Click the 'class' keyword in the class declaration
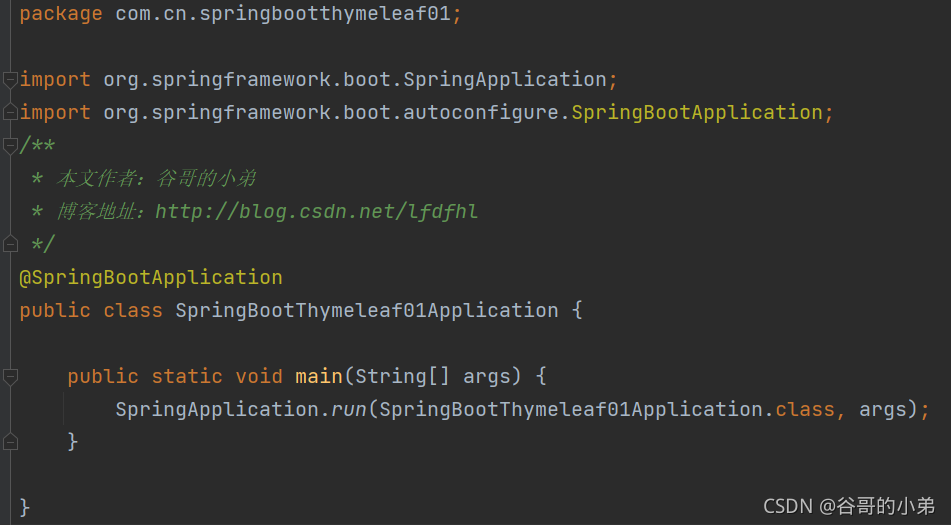 133,310
